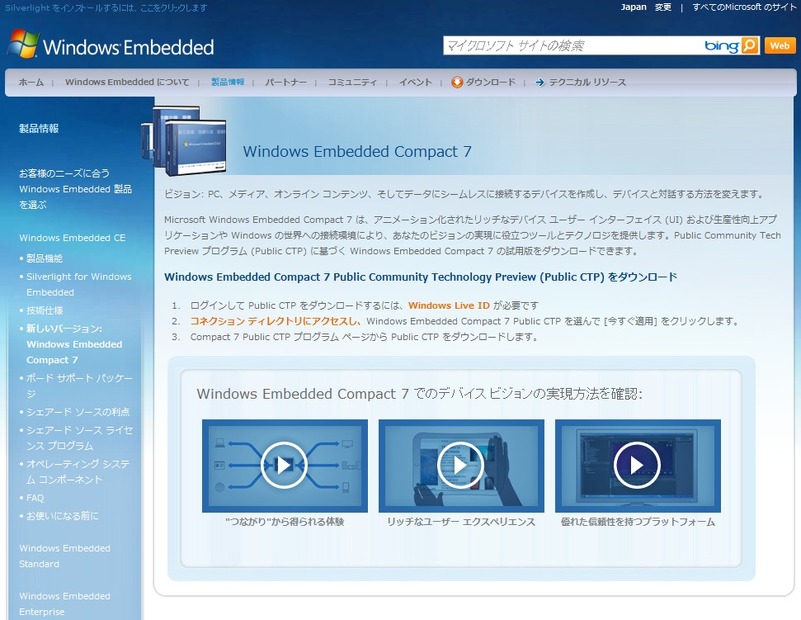
Task: Select 新しいバージョン: Windows Embedded Compact 7
Action: (x=74, y=344)
